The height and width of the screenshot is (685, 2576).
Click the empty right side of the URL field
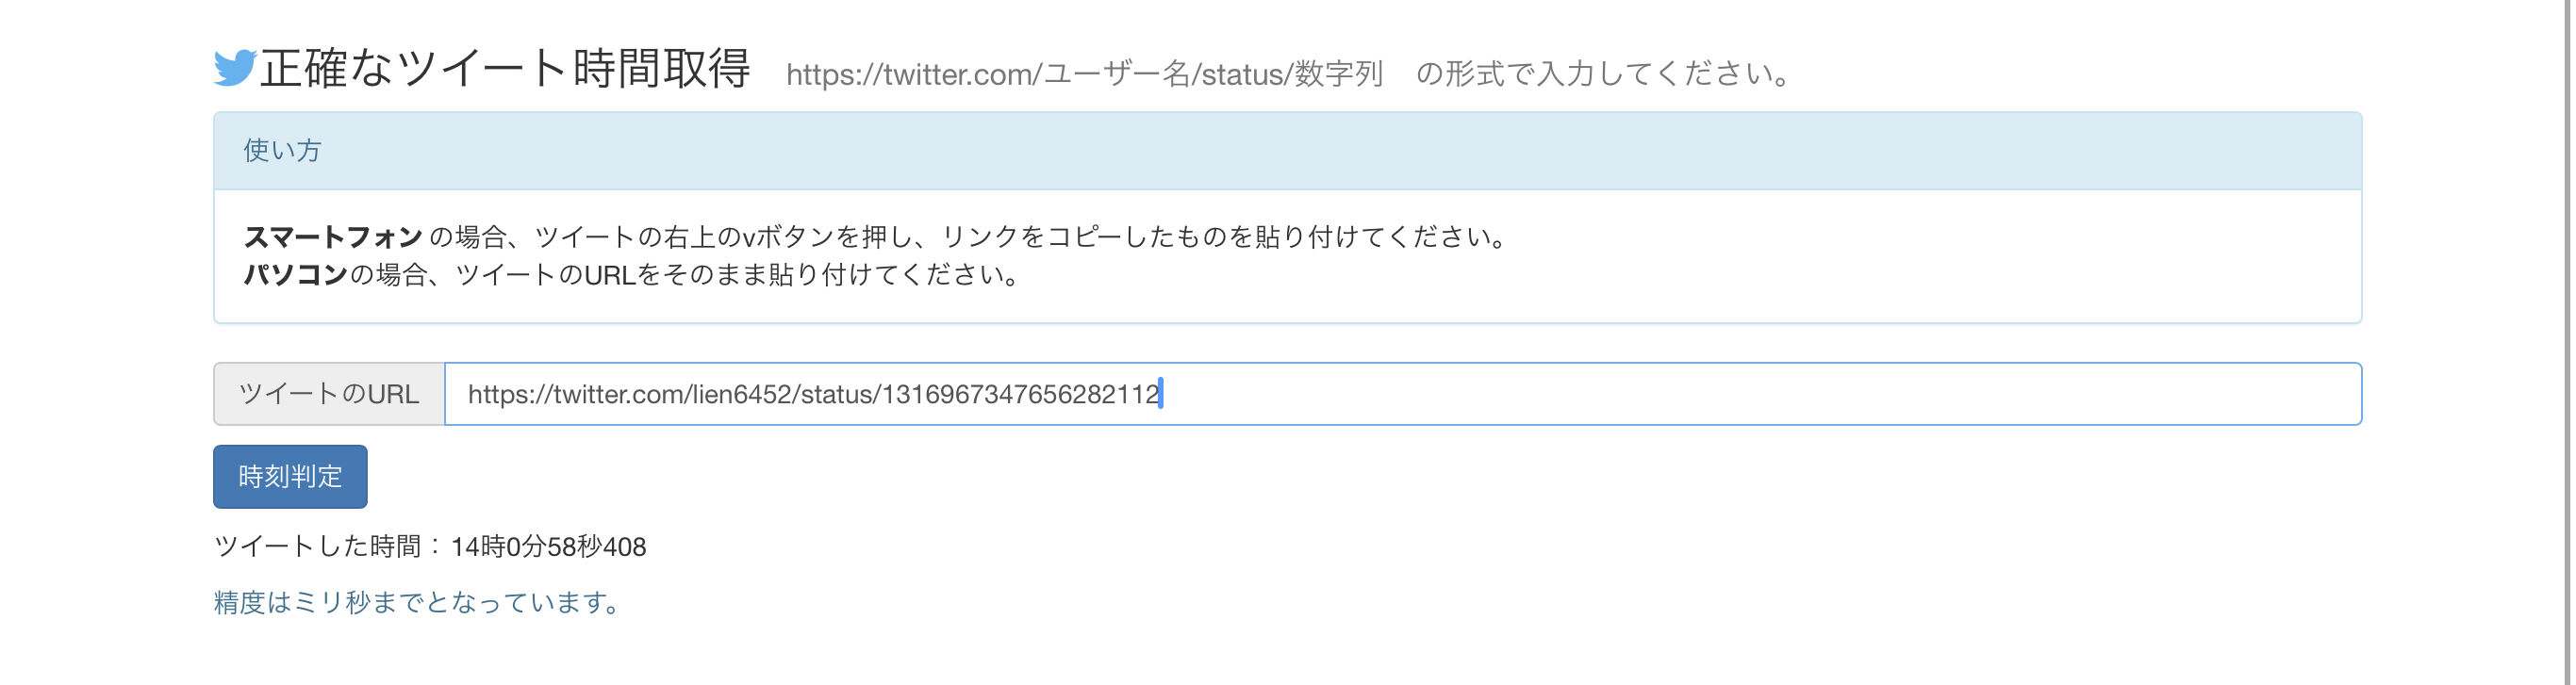1900,394
